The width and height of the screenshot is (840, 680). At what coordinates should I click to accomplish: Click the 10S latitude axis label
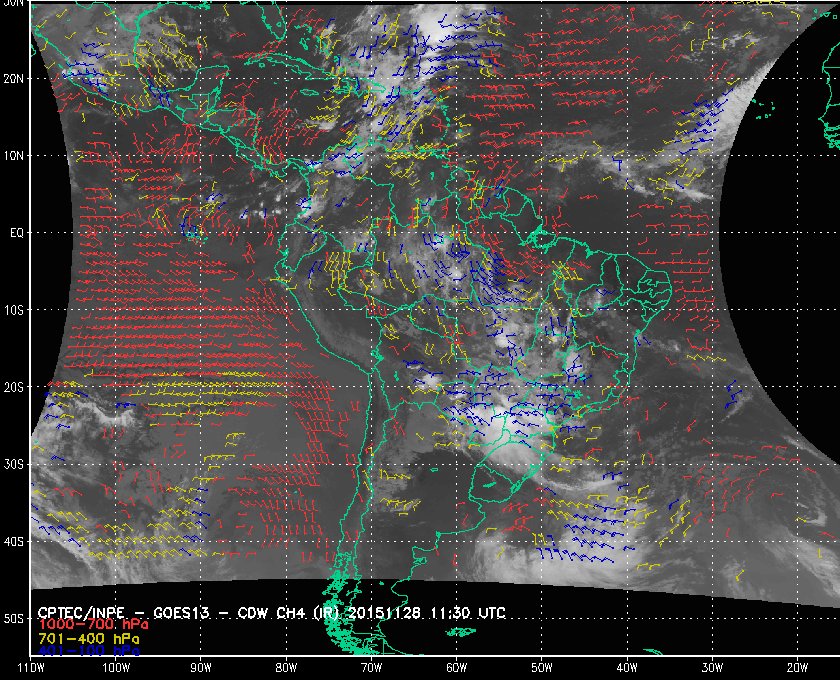pos(14,310)
